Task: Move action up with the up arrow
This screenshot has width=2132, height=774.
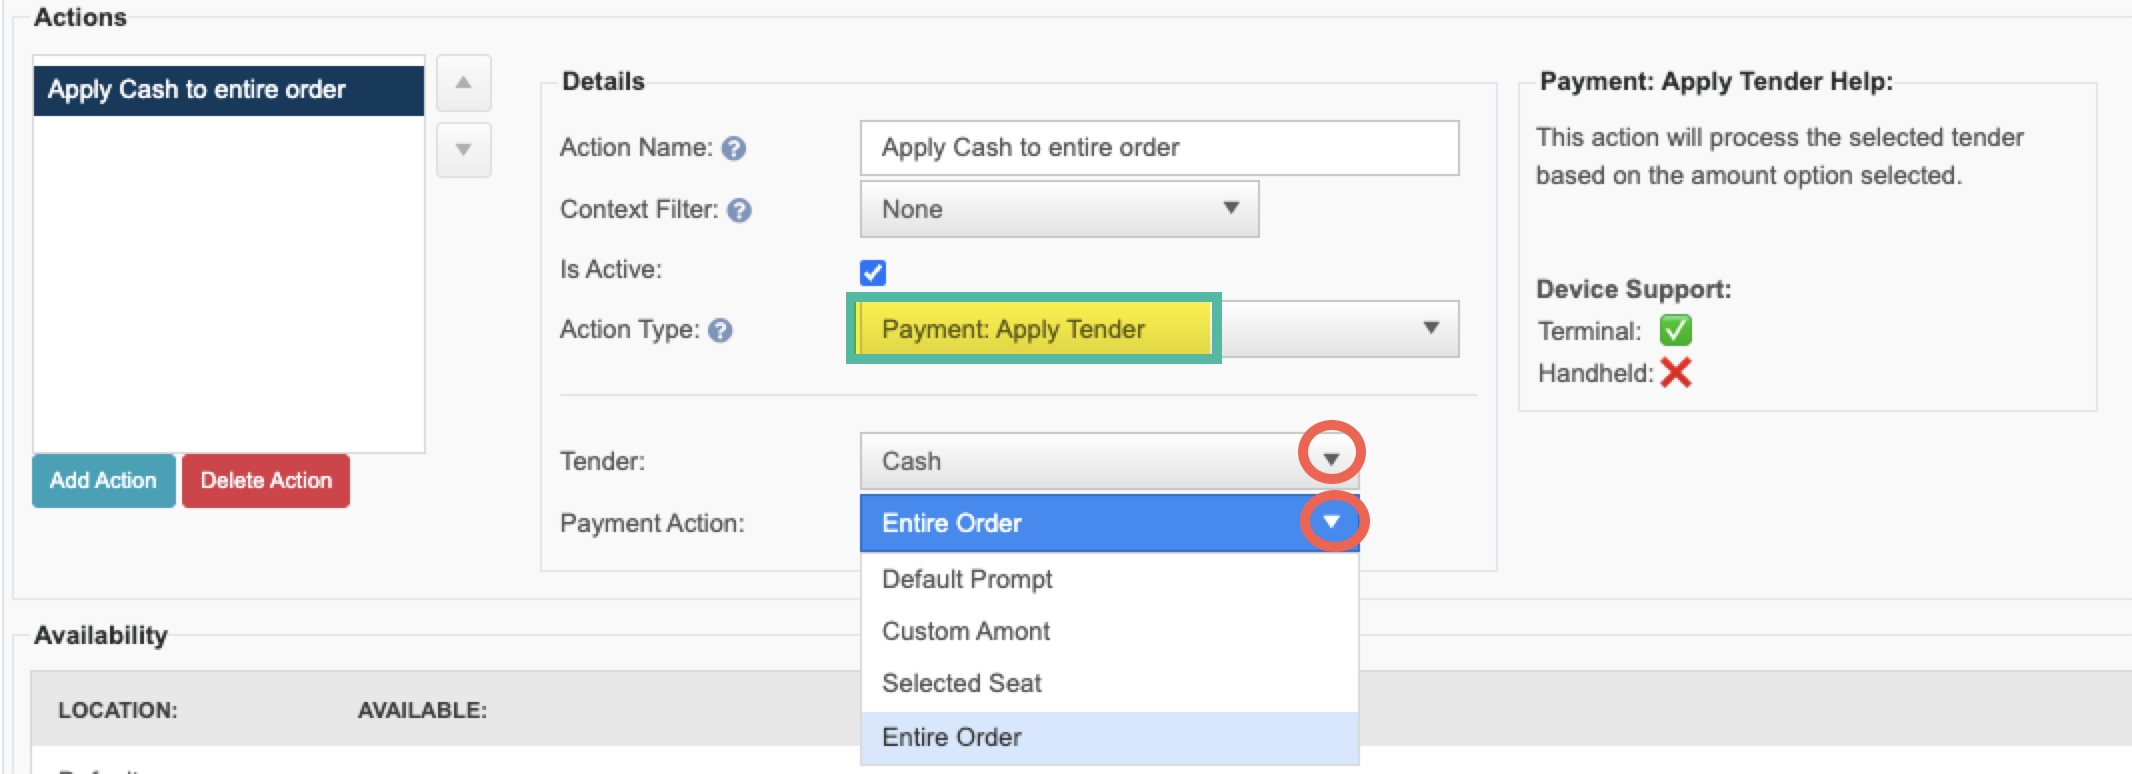Action: coord(463,83)
